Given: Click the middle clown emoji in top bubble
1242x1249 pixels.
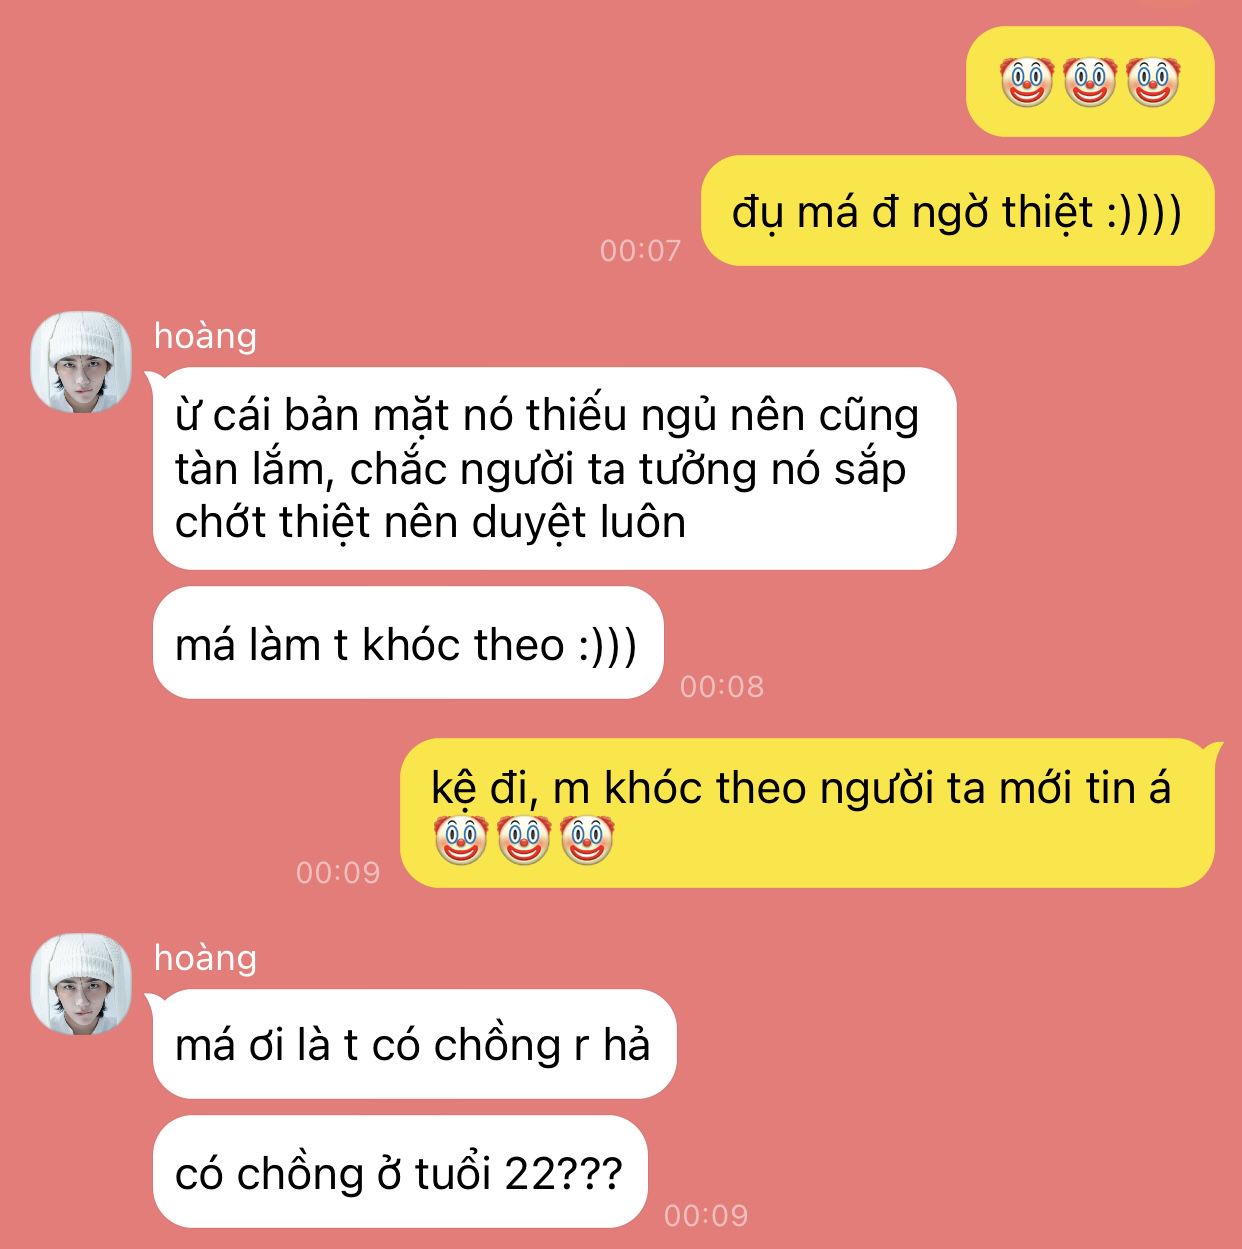Looking at the screenshot, I should (x=1090, y=82).
